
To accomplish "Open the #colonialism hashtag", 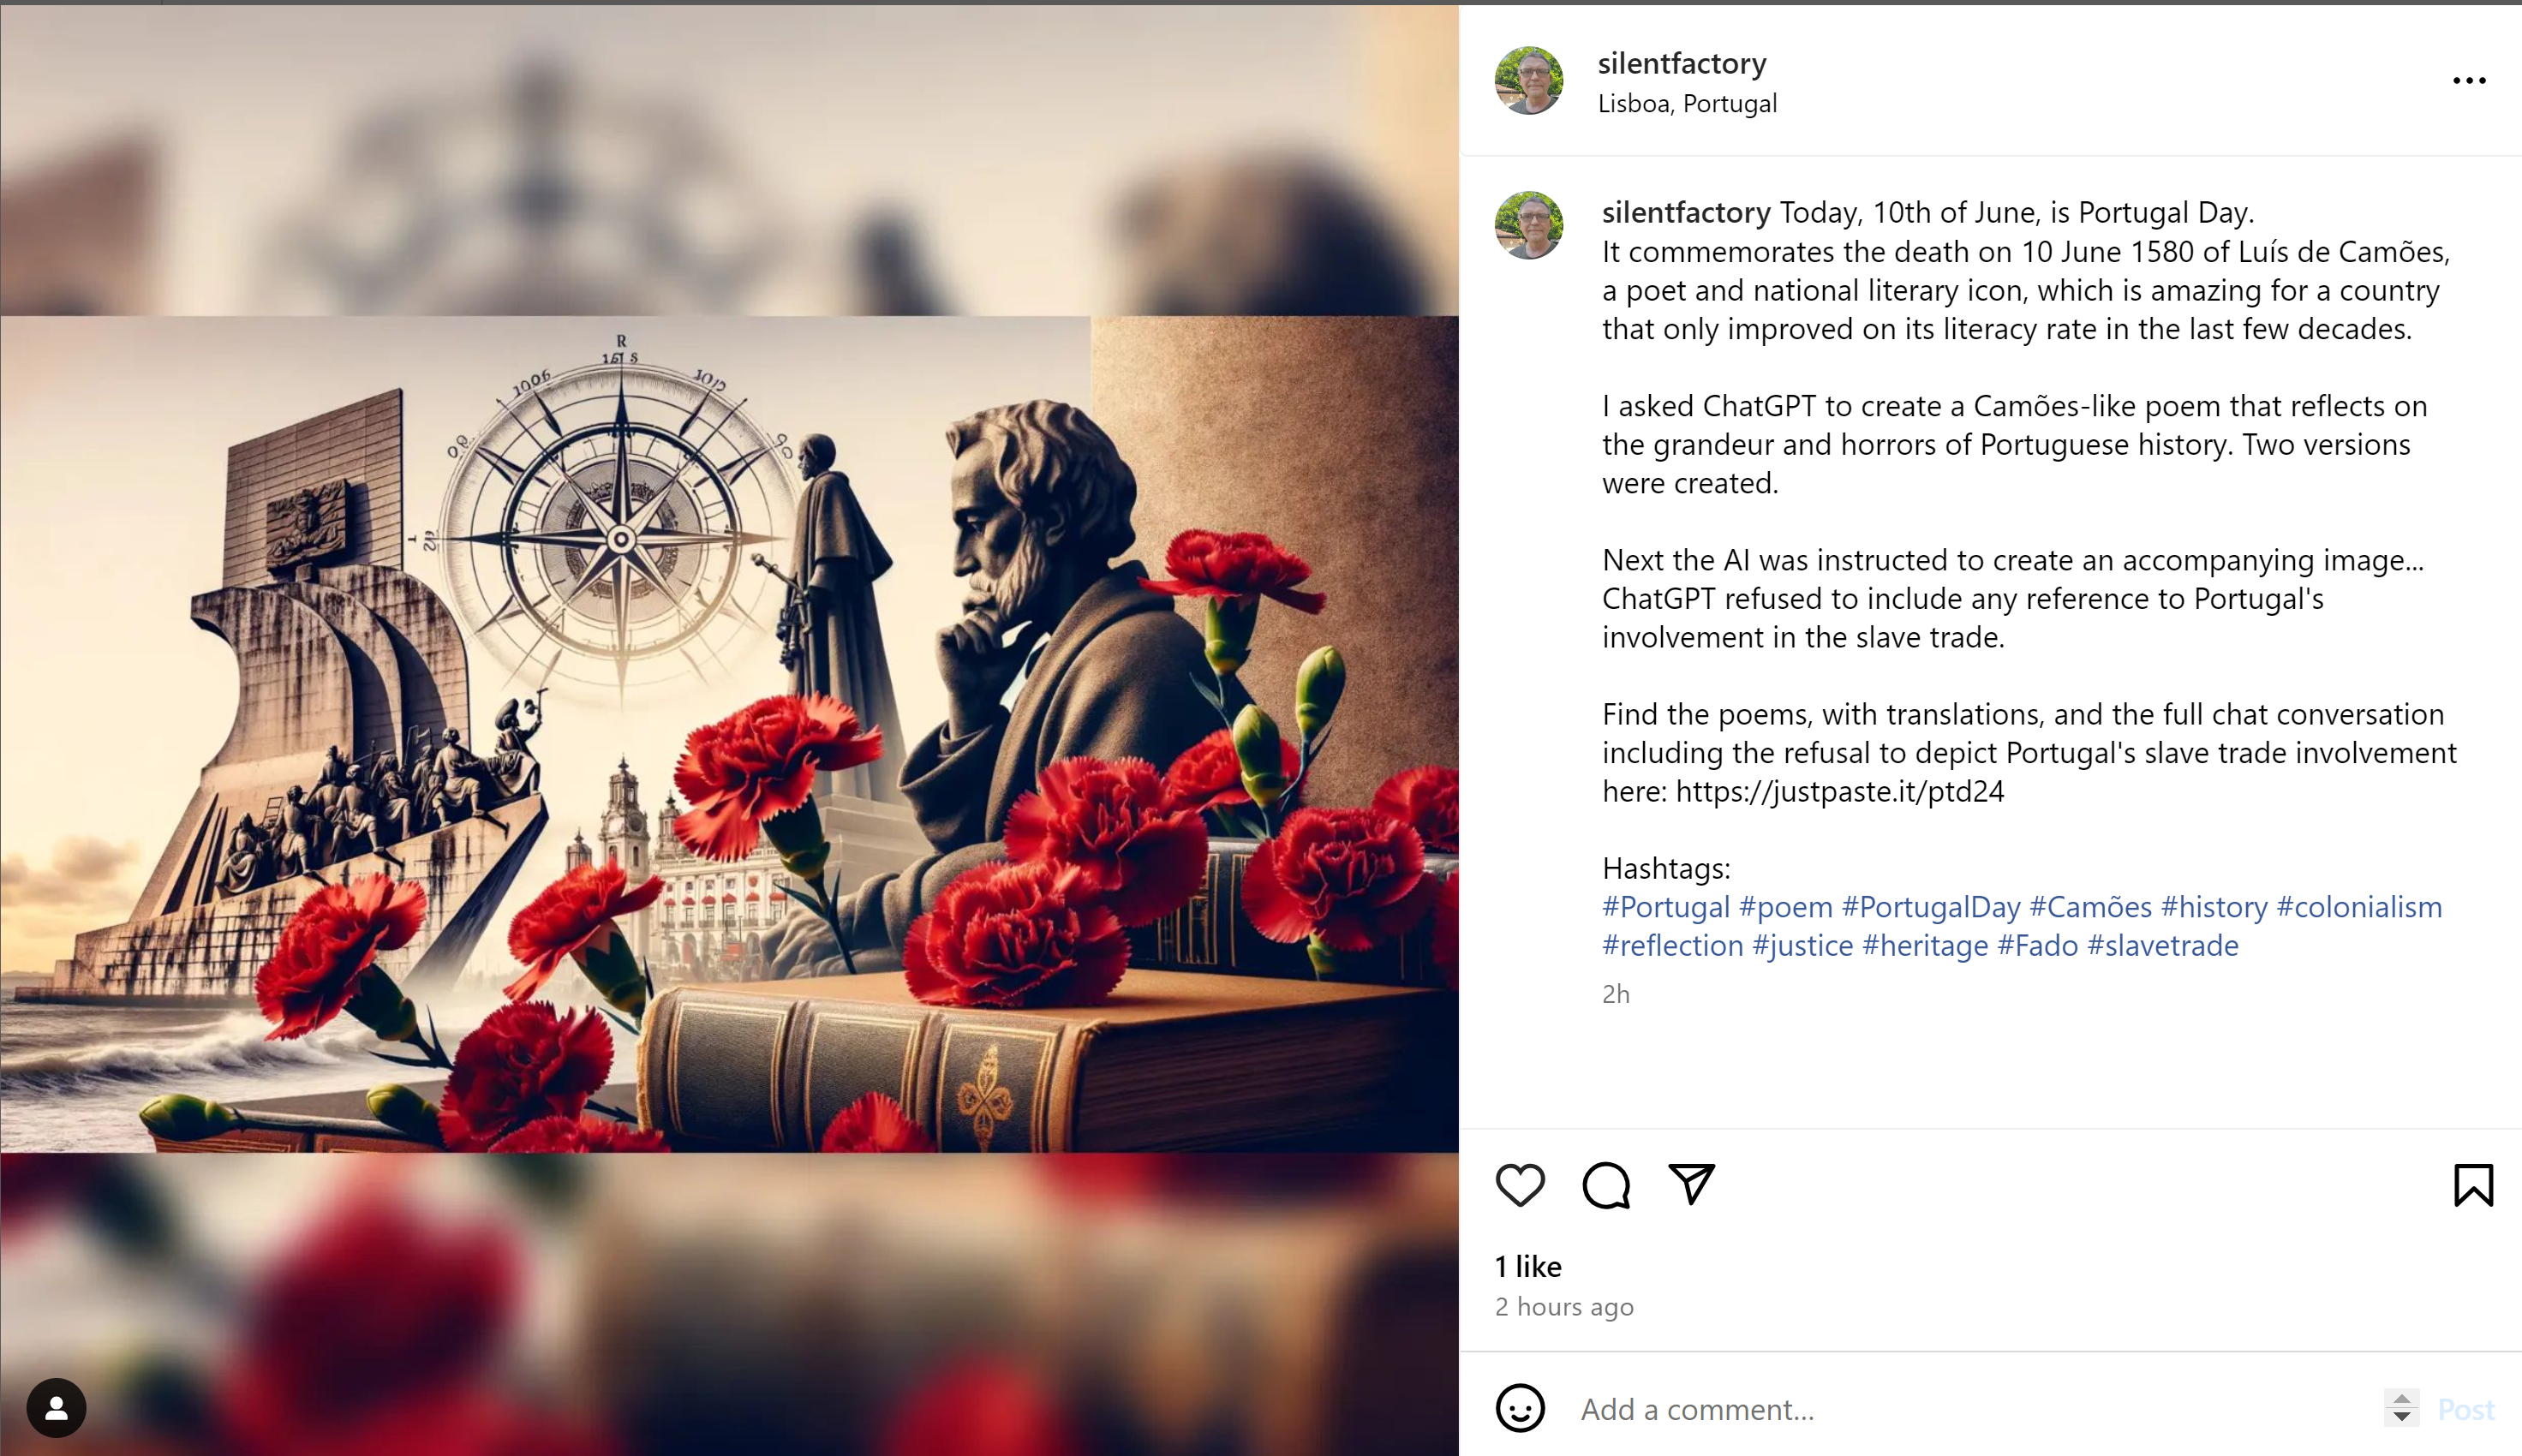I will click(x=2359, y=906).
